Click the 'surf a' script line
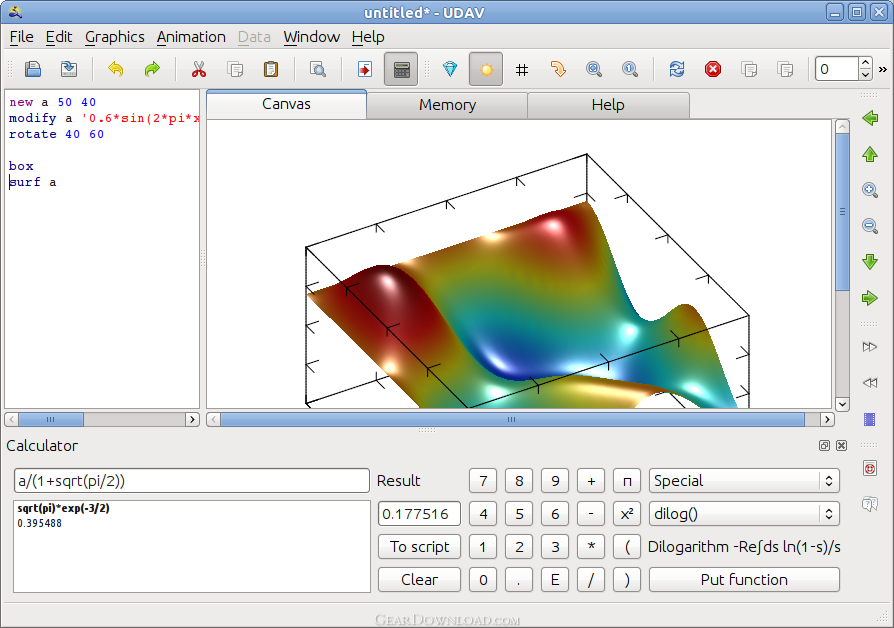 pos(32,182)
